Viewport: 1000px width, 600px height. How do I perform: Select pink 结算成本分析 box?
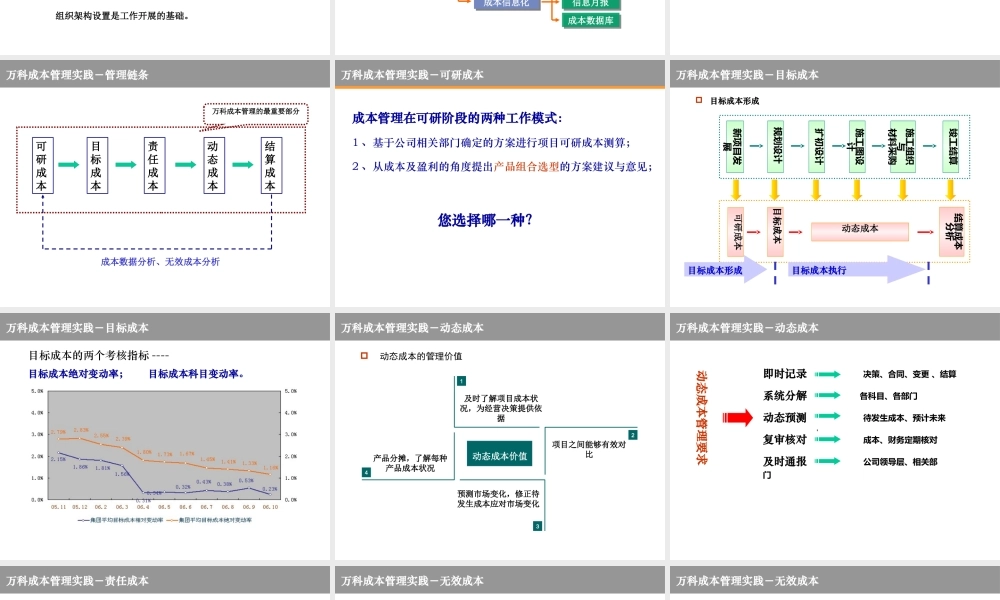[952, 231]
